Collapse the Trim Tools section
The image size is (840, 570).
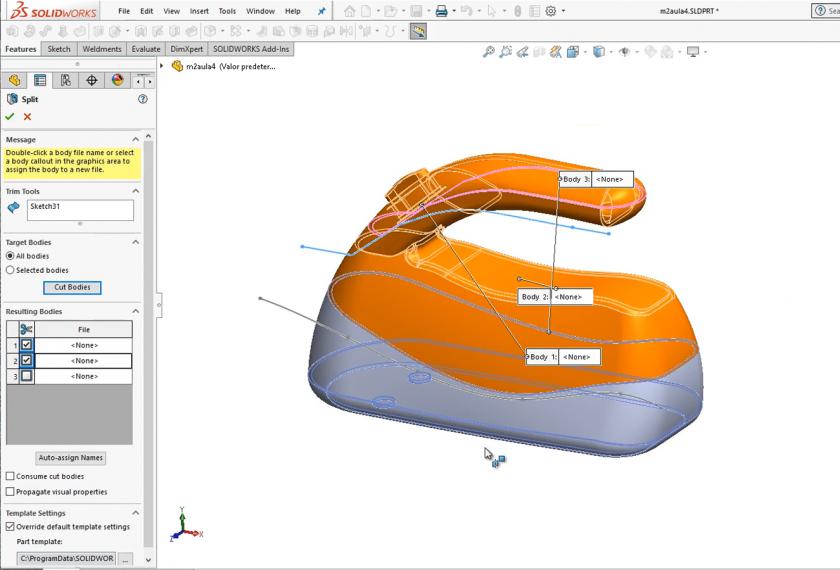click(136, 191)
